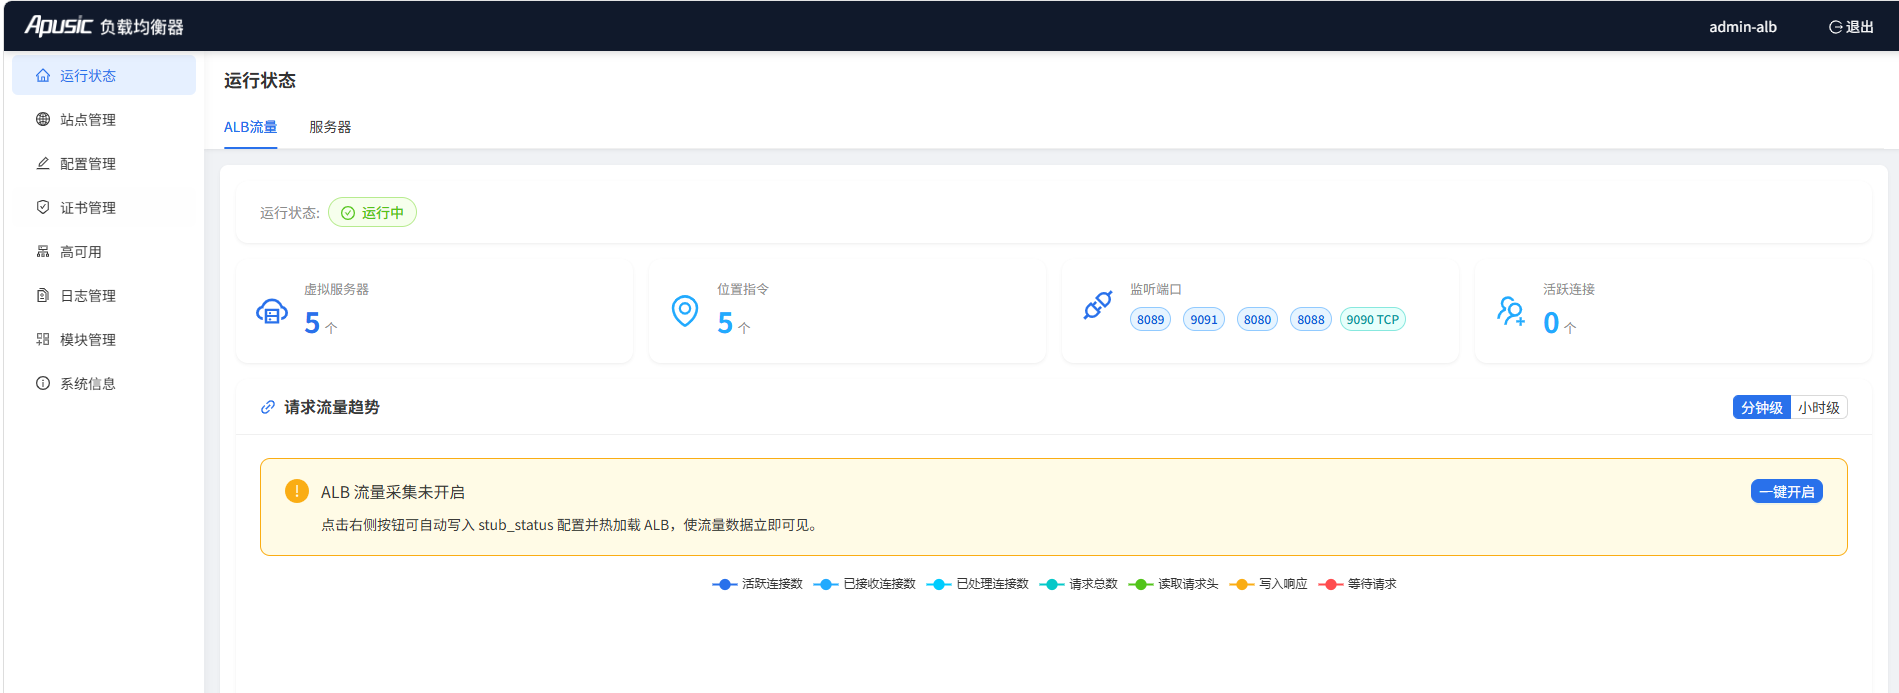
Task: Click the 监听端口 label
Action: coord(1156,290)
